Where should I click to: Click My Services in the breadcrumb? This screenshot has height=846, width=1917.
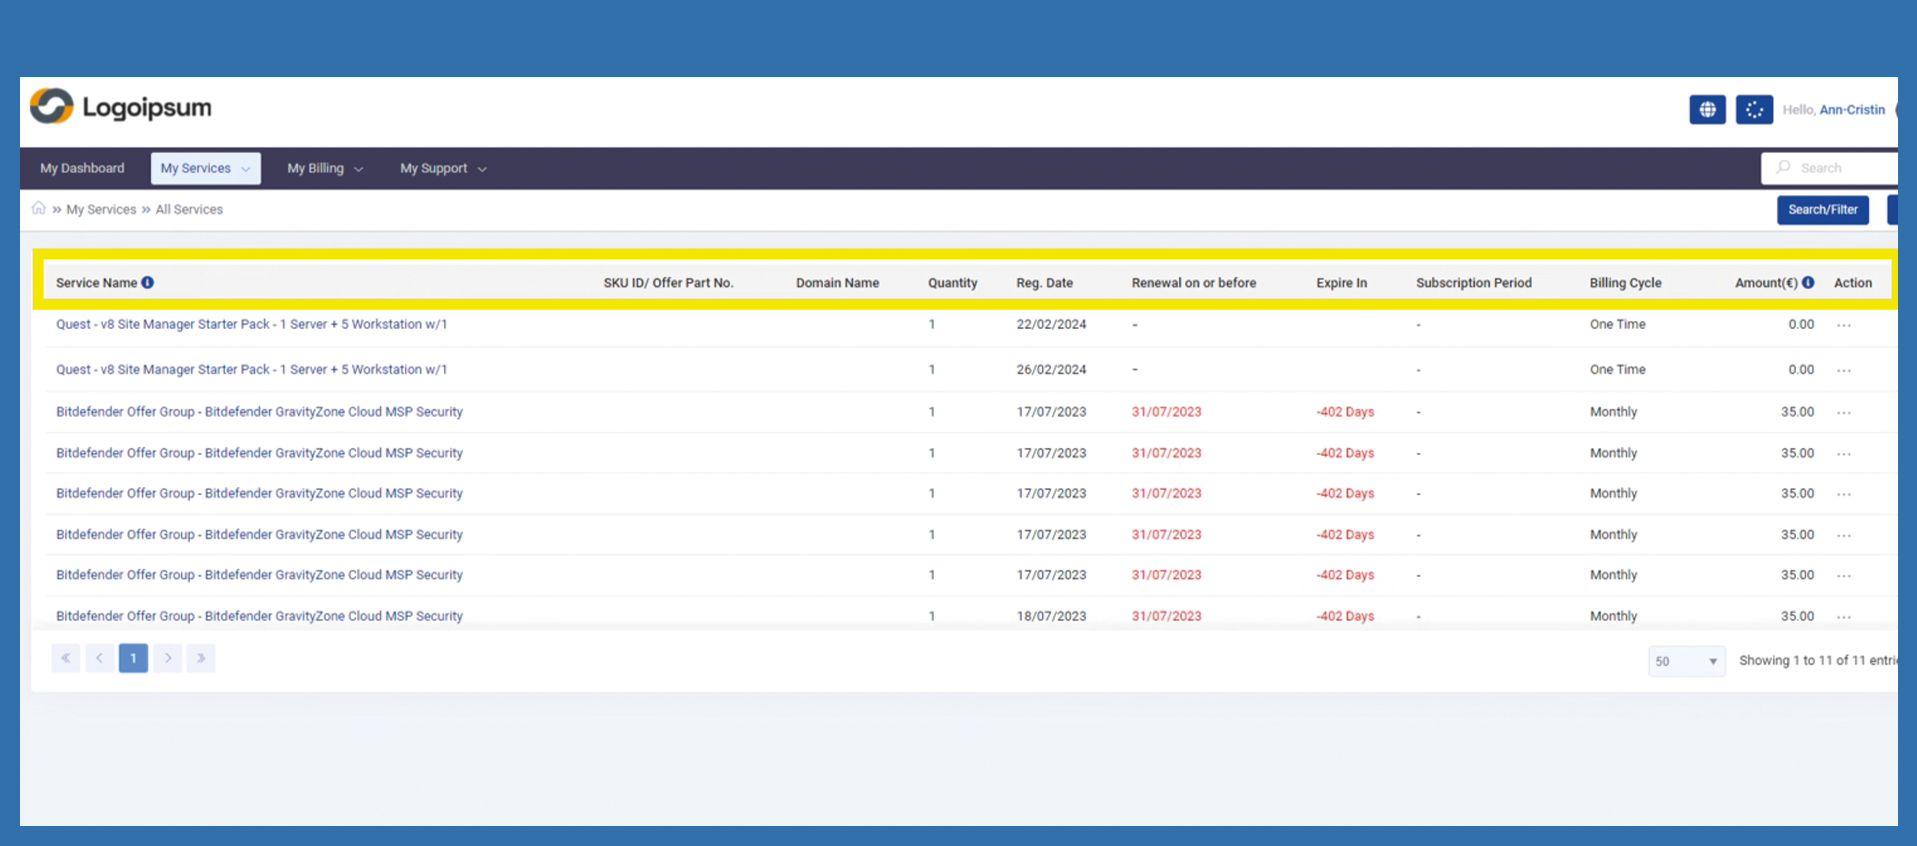101,209
